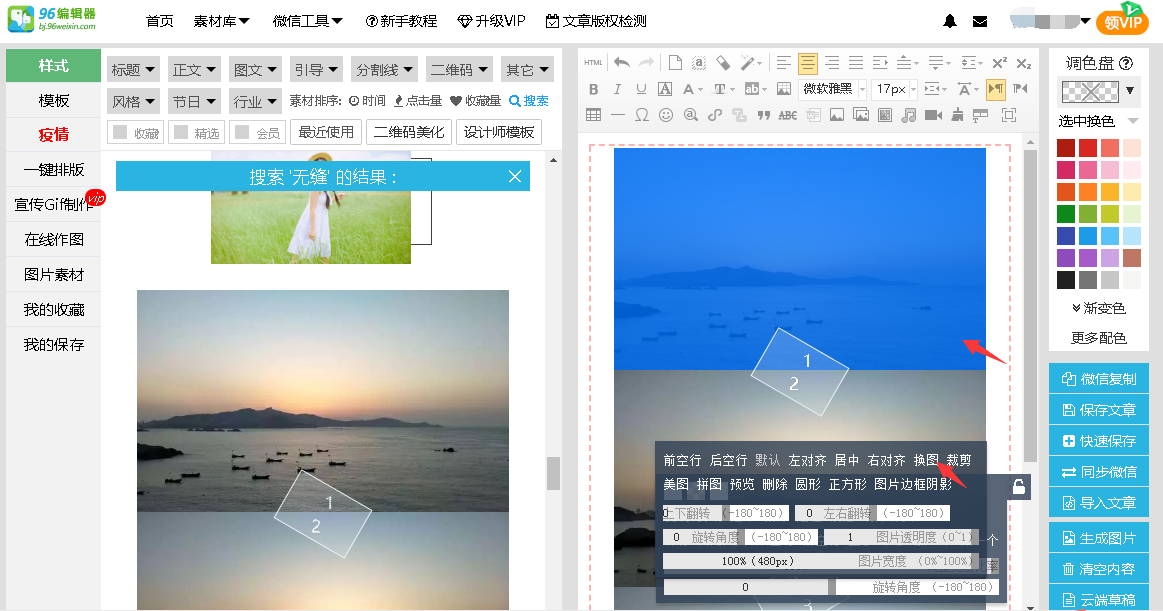
Task: Expand the 选中换色 dropdown arrow
Action: (x=1133, y=121)
